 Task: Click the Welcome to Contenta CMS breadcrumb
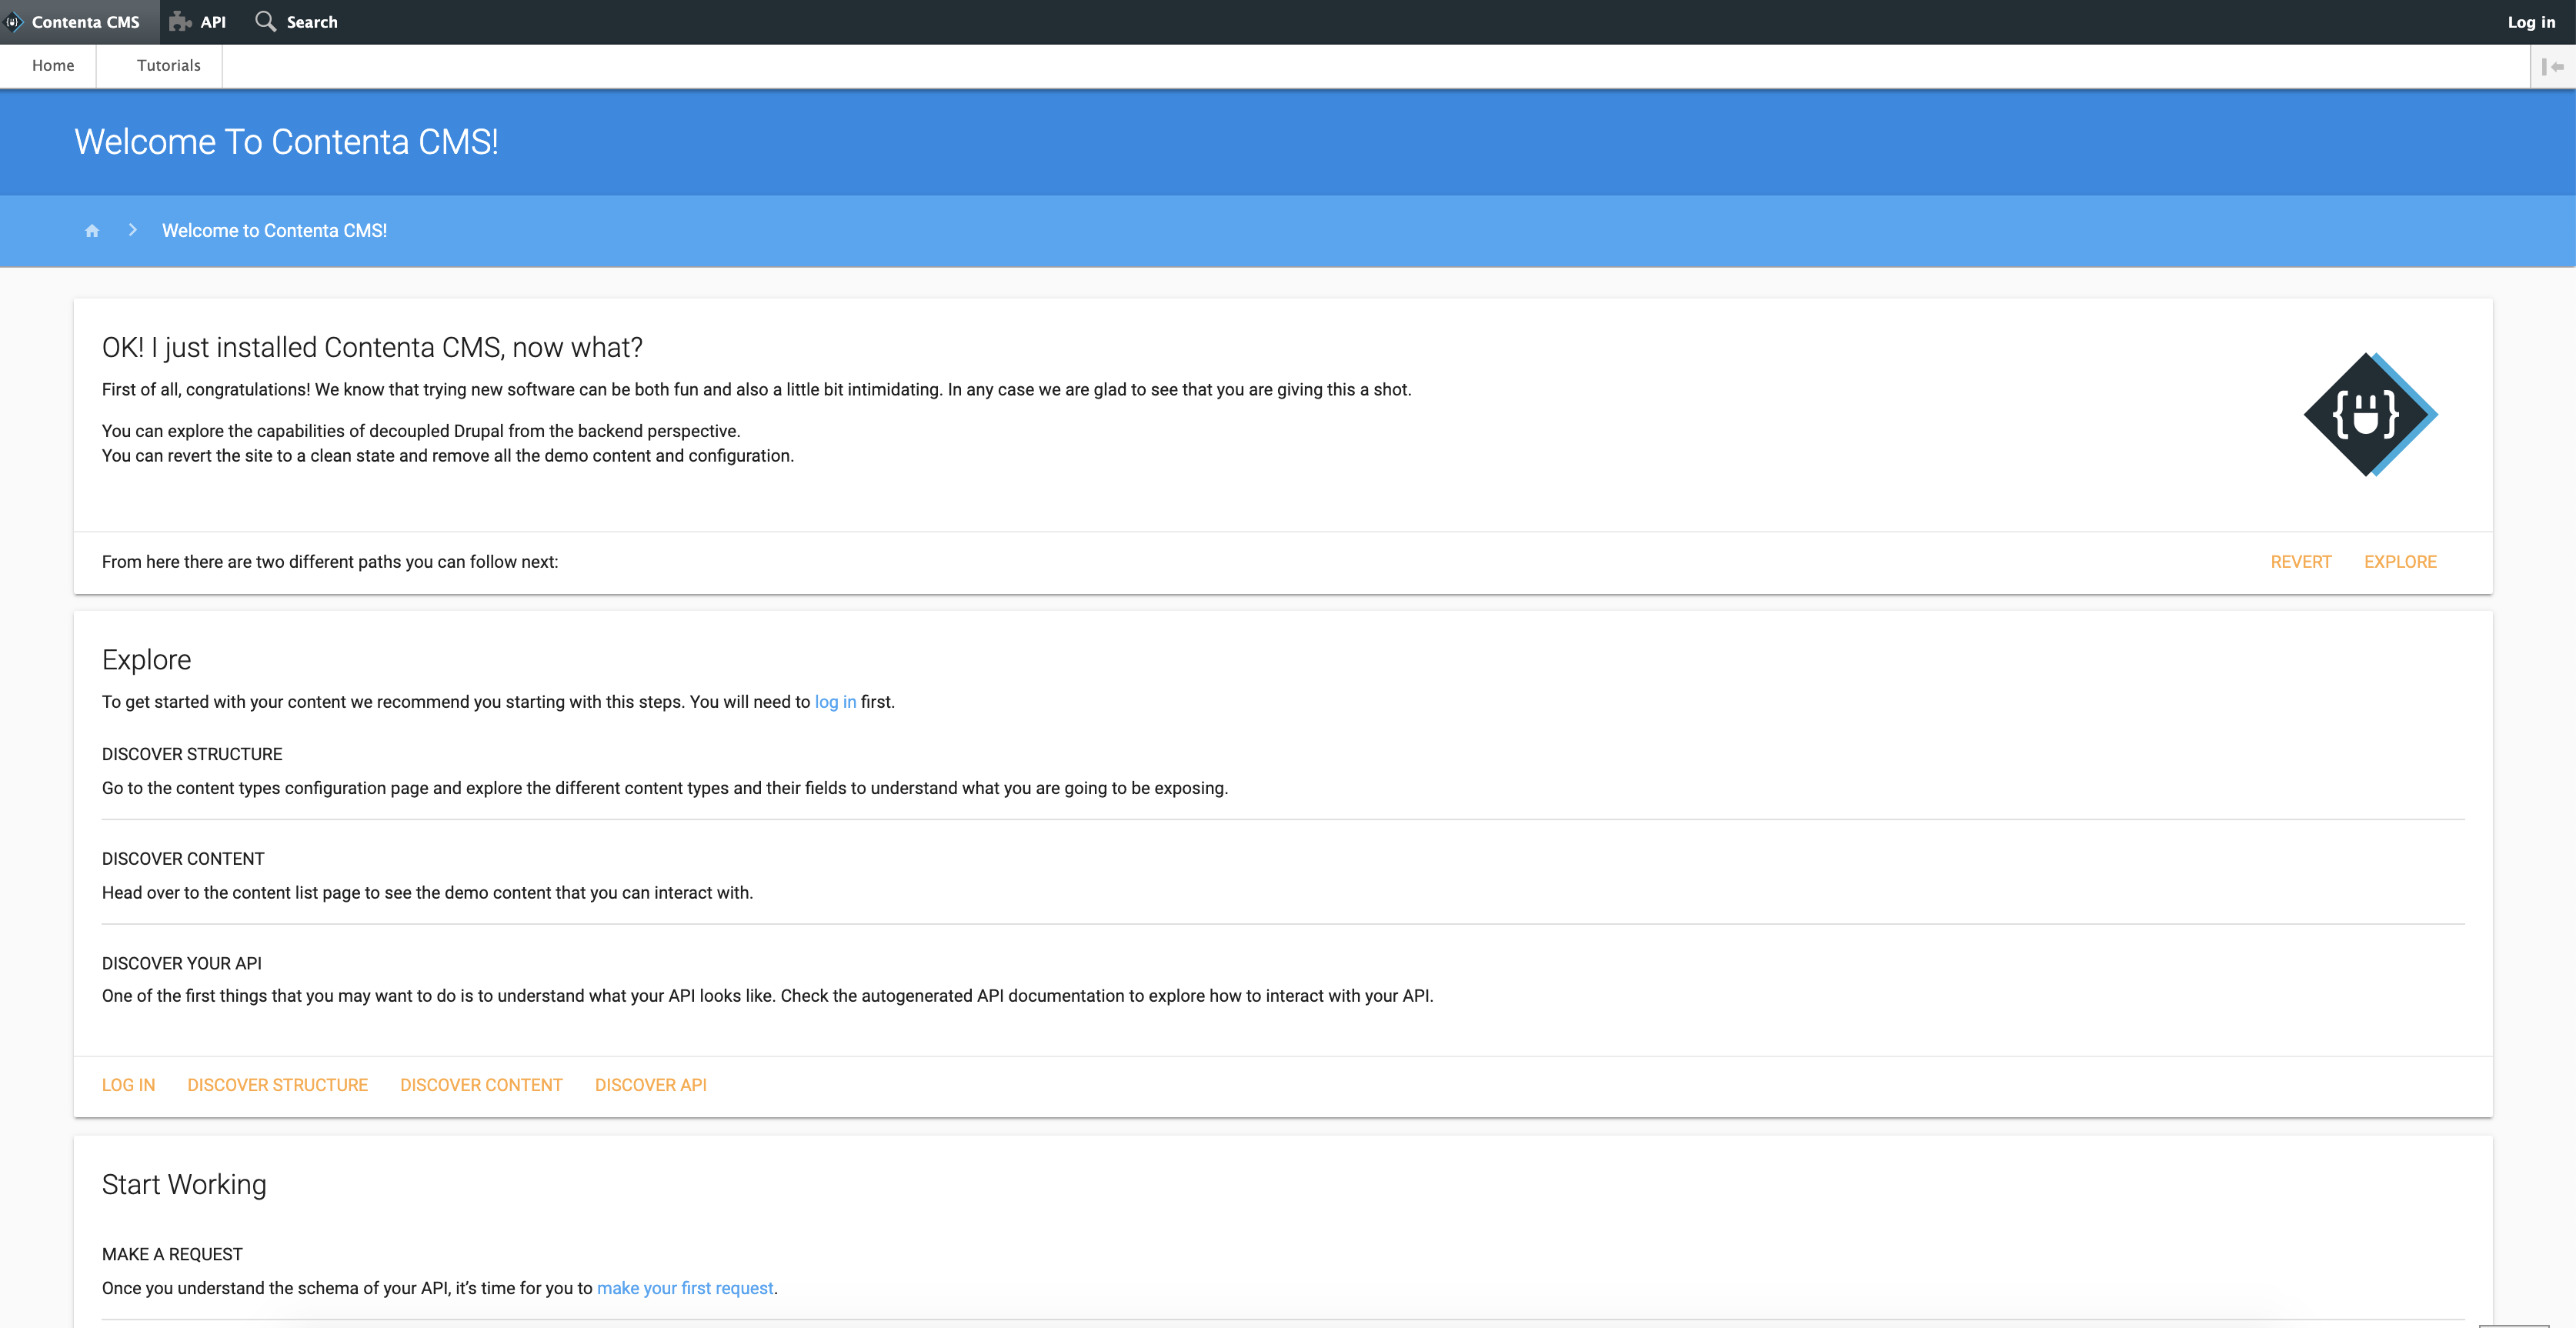275,230
